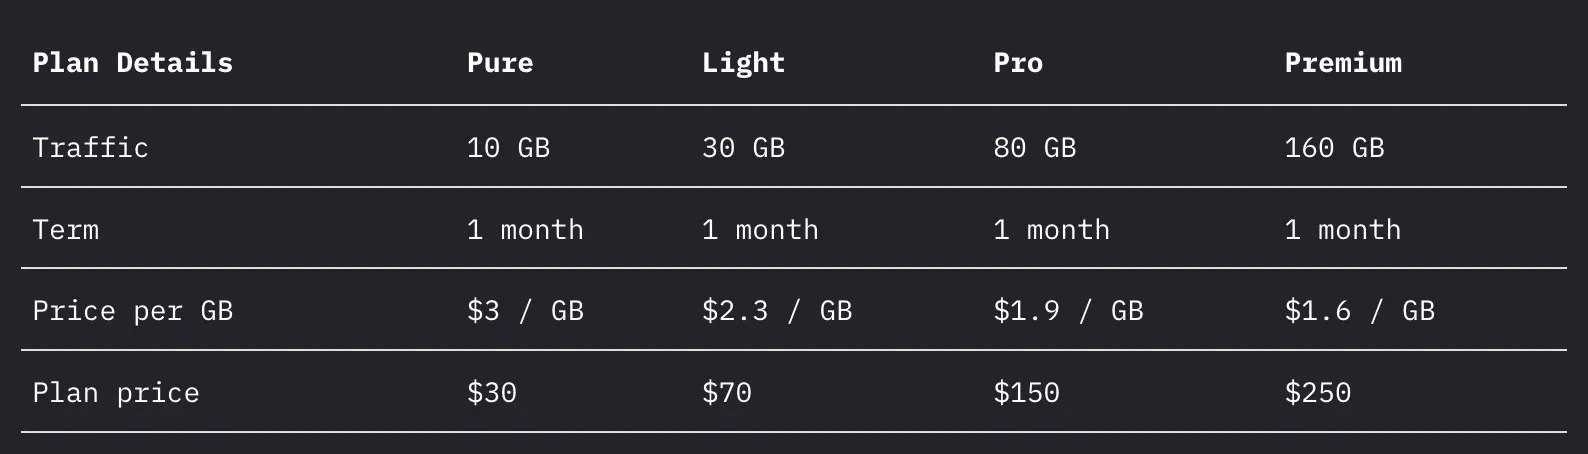Click the 10 GB traffic cell
The height and width of the screenshot is (454, 1588).
pyautogui.click(x=508, y=148)
